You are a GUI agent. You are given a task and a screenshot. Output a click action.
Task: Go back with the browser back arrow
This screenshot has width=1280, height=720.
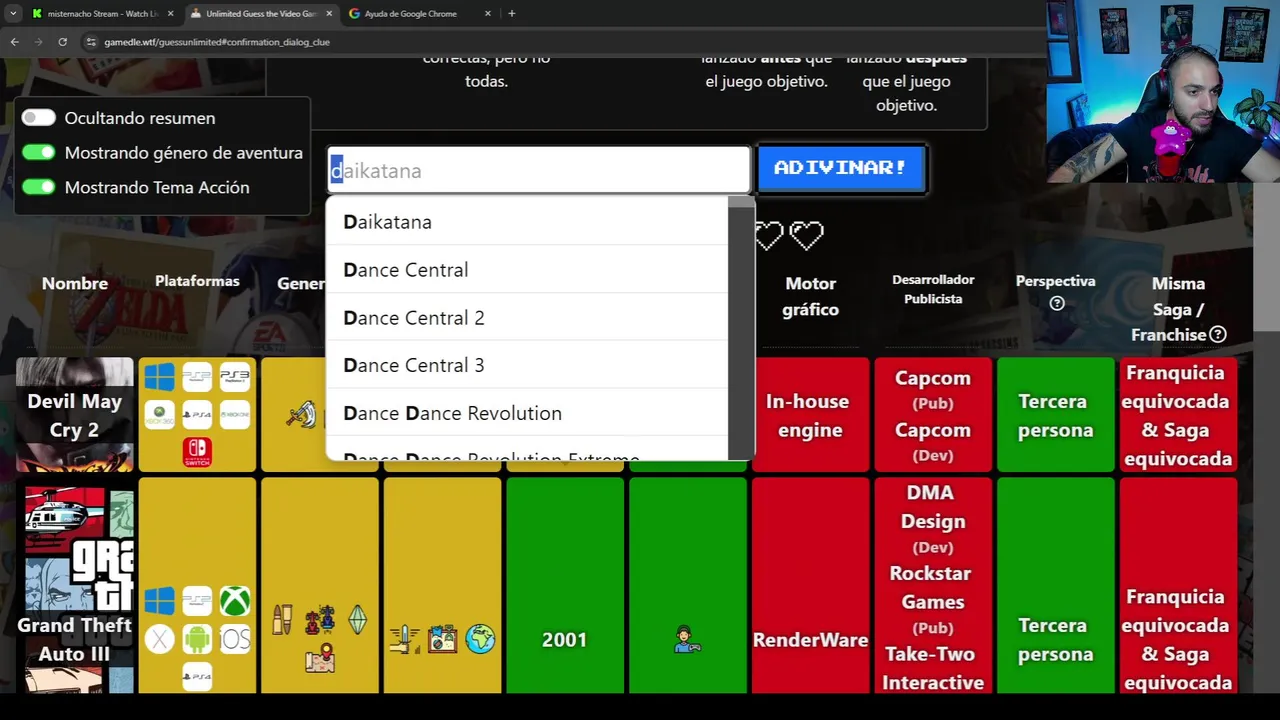14,42
